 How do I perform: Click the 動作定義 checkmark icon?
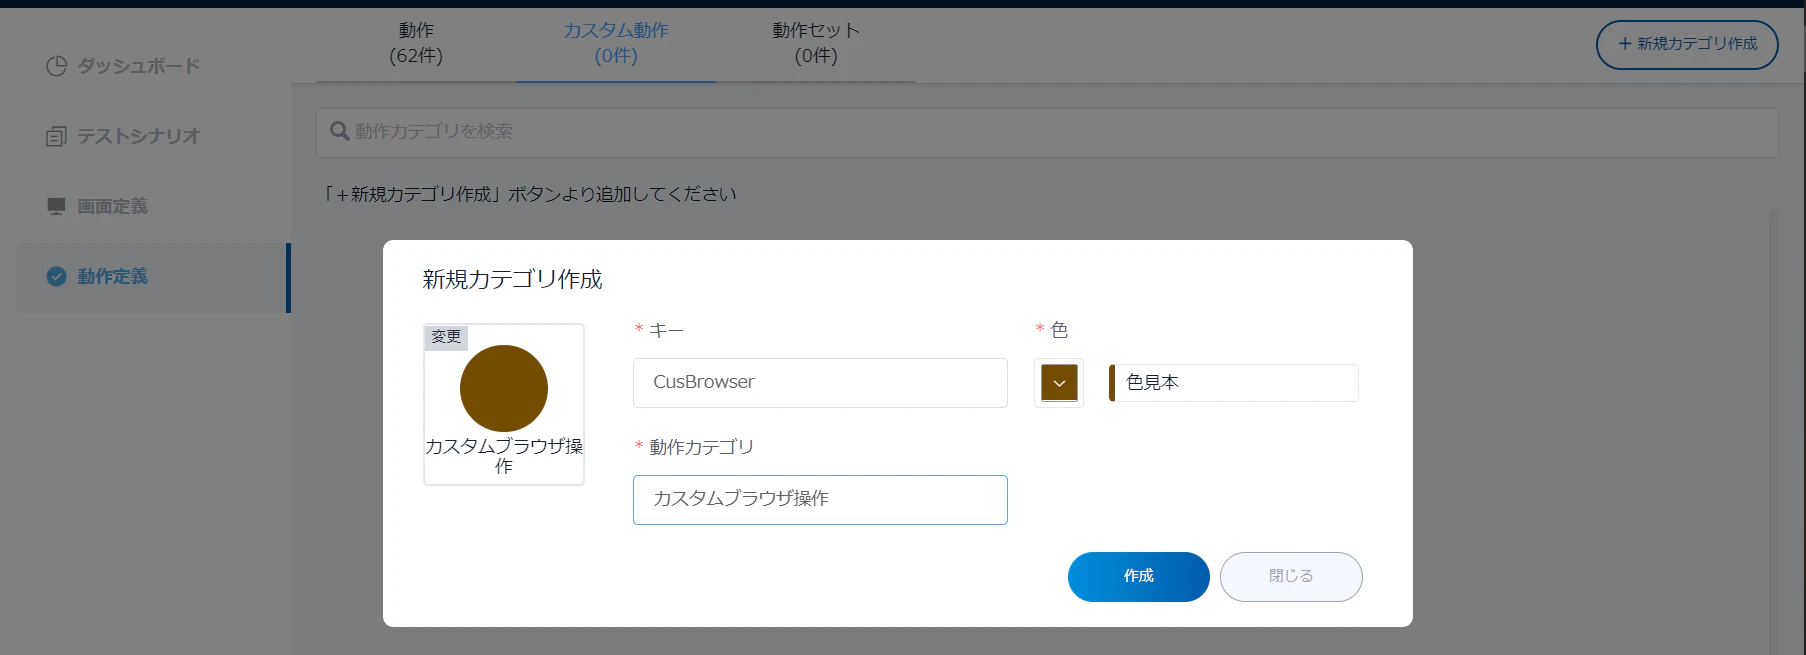coord(57,276)
